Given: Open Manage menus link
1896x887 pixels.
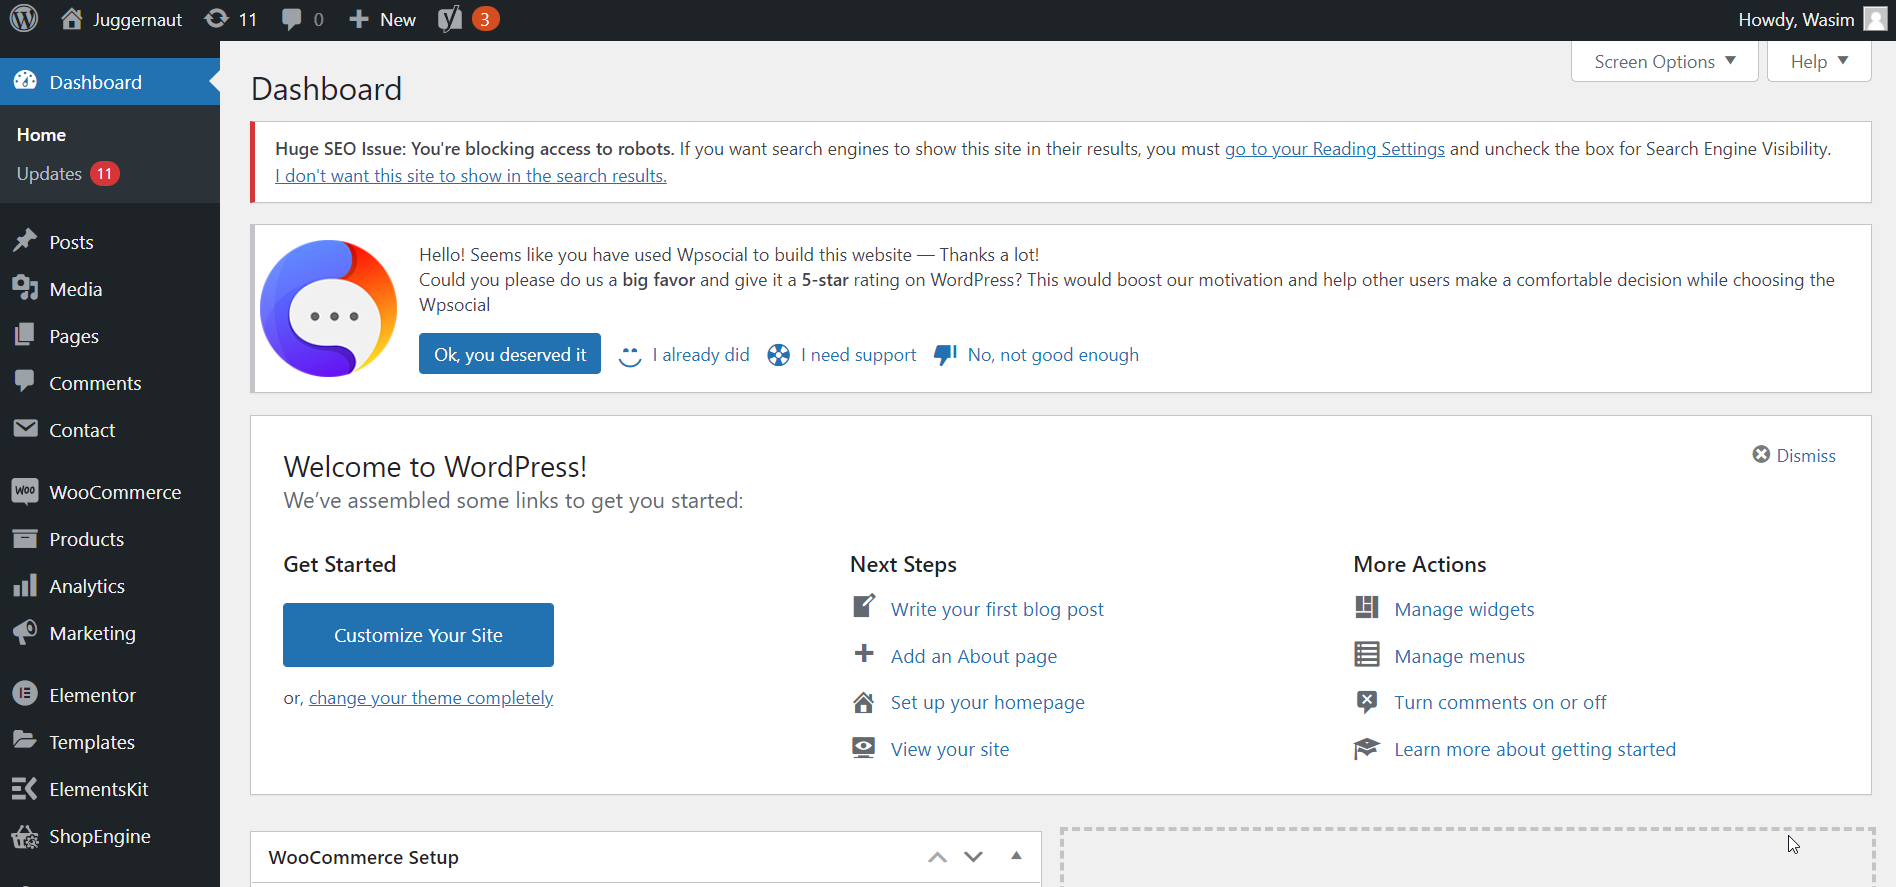Looking at the screenshot, I should pos(1460,656).
